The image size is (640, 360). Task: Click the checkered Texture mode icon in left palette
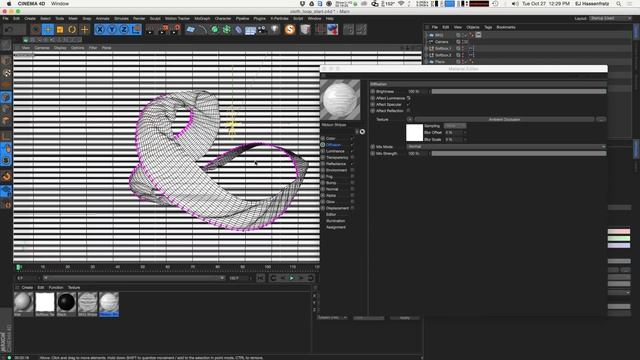6,73
